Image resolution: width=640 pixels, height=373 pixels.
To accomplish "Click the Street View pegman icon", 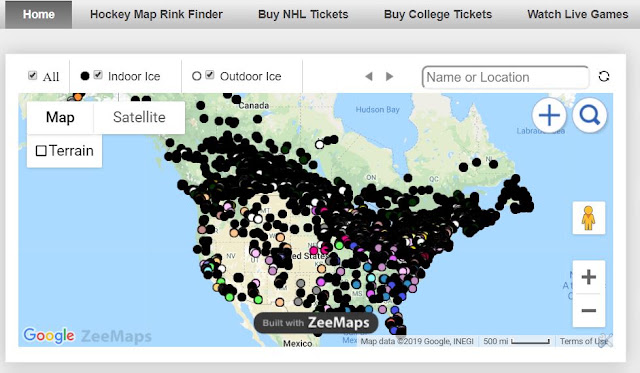I will 588,218.
